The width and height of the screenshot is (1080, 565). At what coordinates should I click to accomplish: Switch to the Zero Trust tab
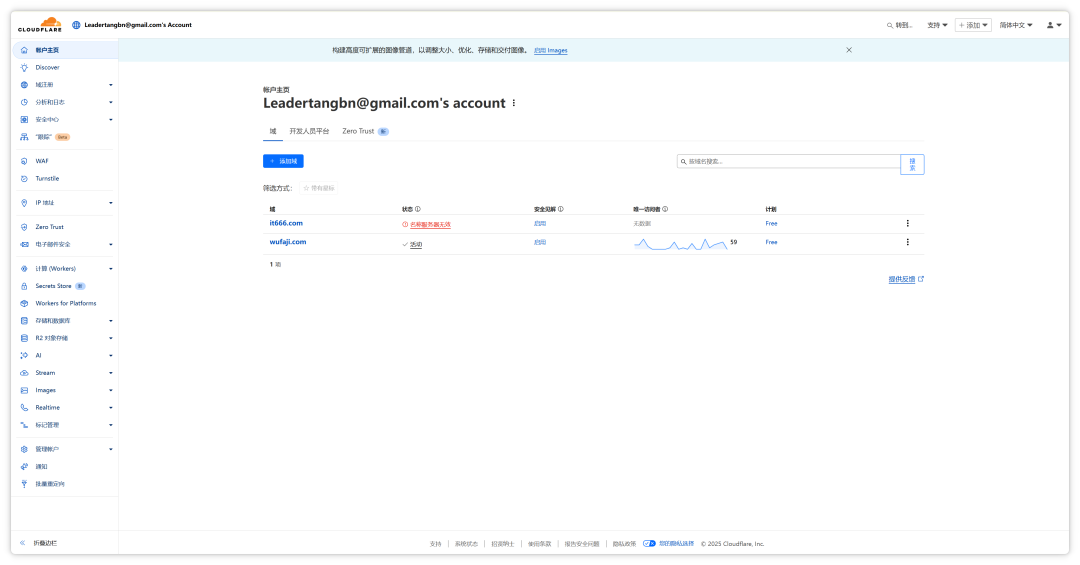tap(365, 131)
